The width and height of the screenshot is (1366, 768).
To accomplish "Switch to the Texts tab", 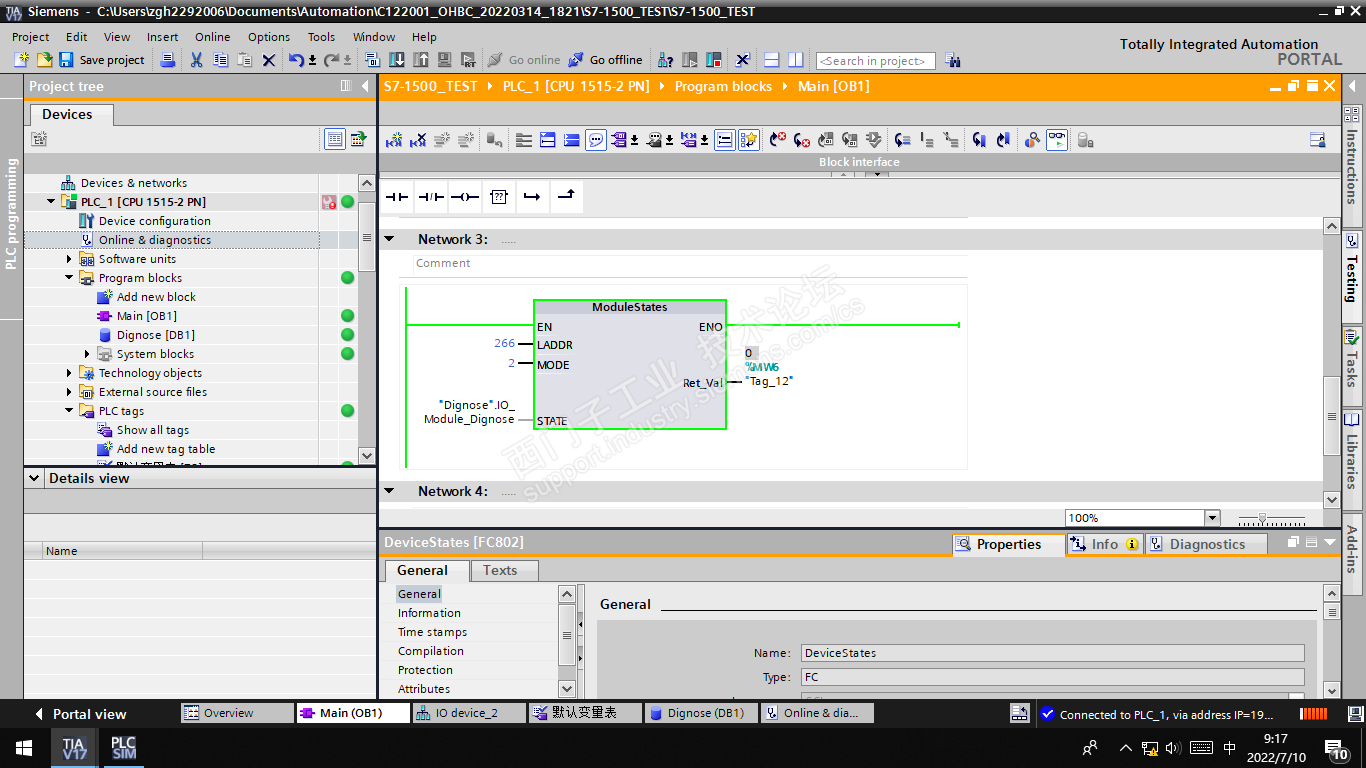I will (500, 571).
